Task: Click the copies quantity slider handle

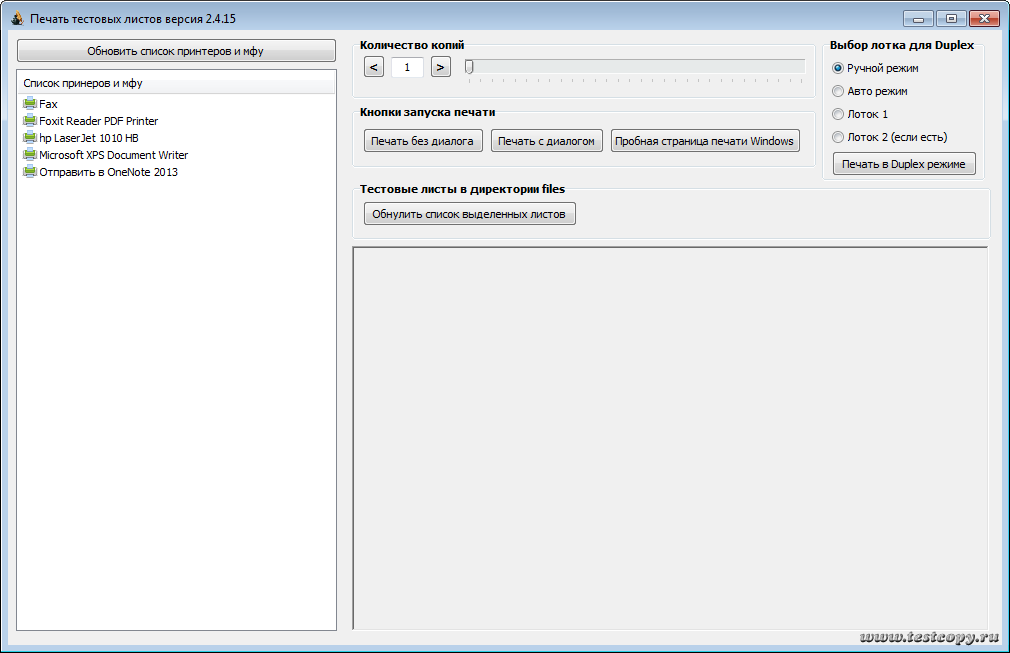Action: tap(469, 67)
